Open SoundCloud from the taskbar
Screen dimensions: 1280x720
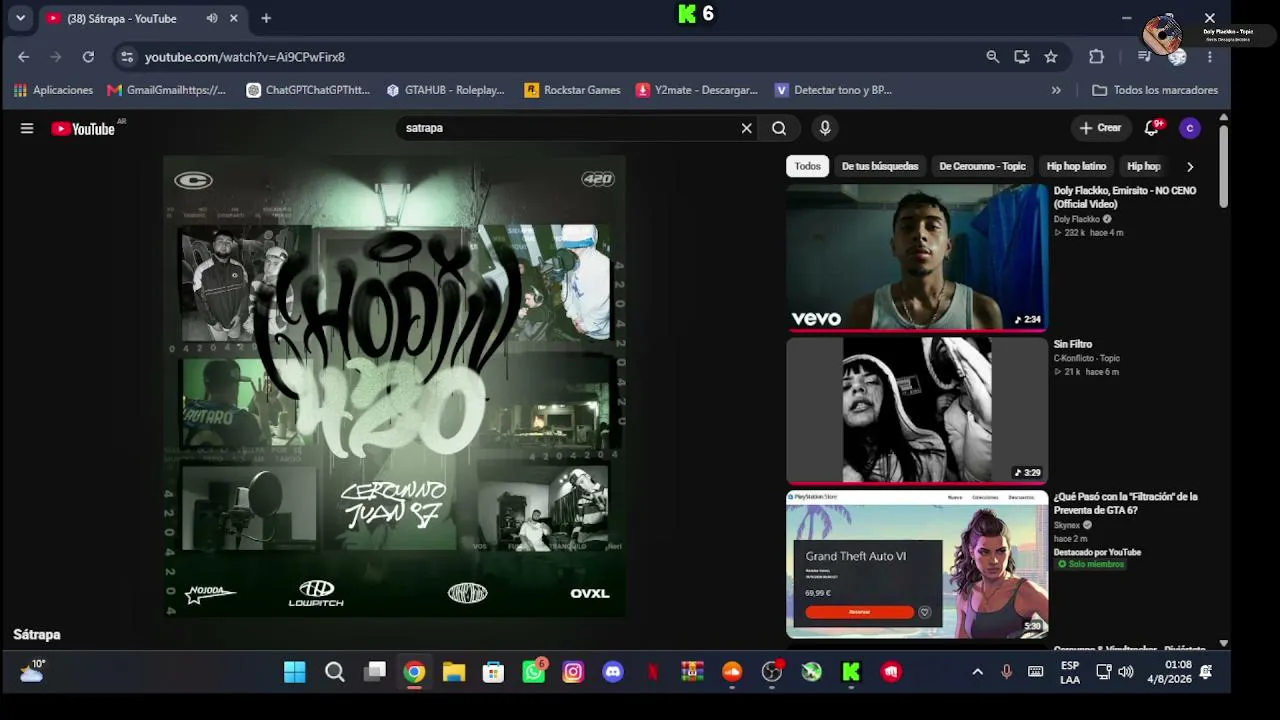(732, 672)
